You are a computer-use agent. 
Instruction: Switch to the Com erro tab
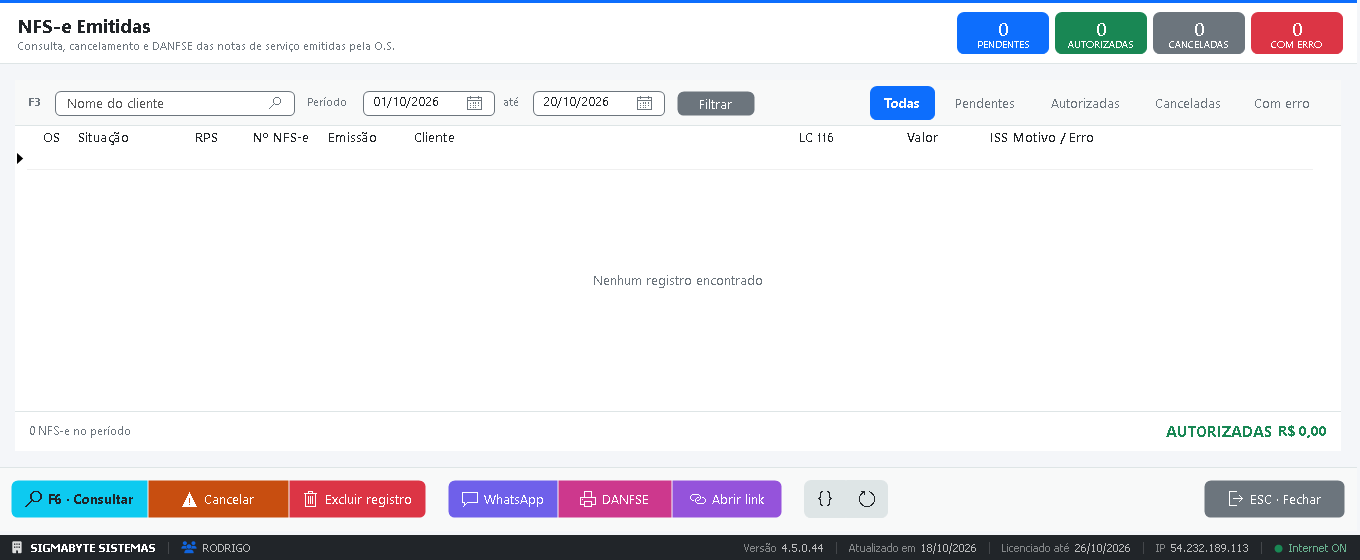tap(1282, 103)
